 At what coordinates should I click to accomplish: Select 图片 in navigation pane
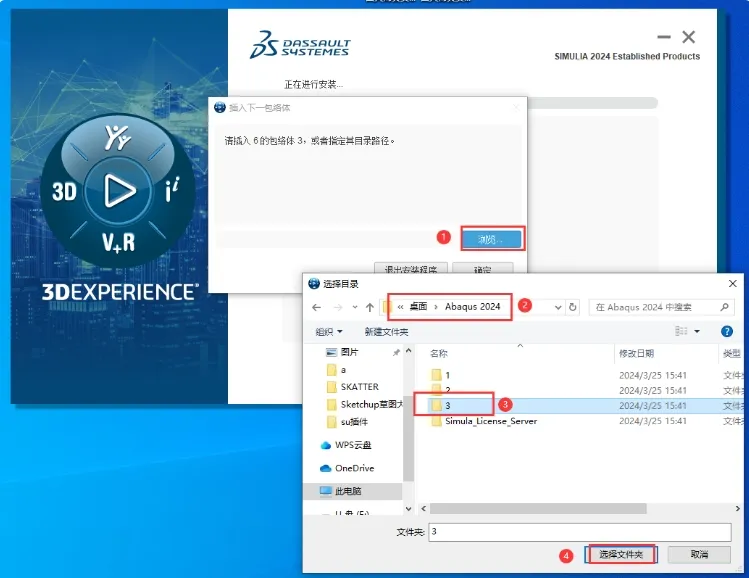pos(349,352)
